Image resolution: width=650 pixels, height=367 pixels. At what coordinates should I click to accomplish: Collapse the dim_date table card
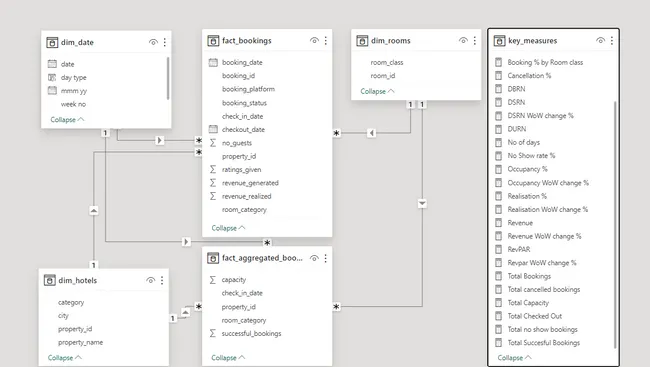click(67, 119)
